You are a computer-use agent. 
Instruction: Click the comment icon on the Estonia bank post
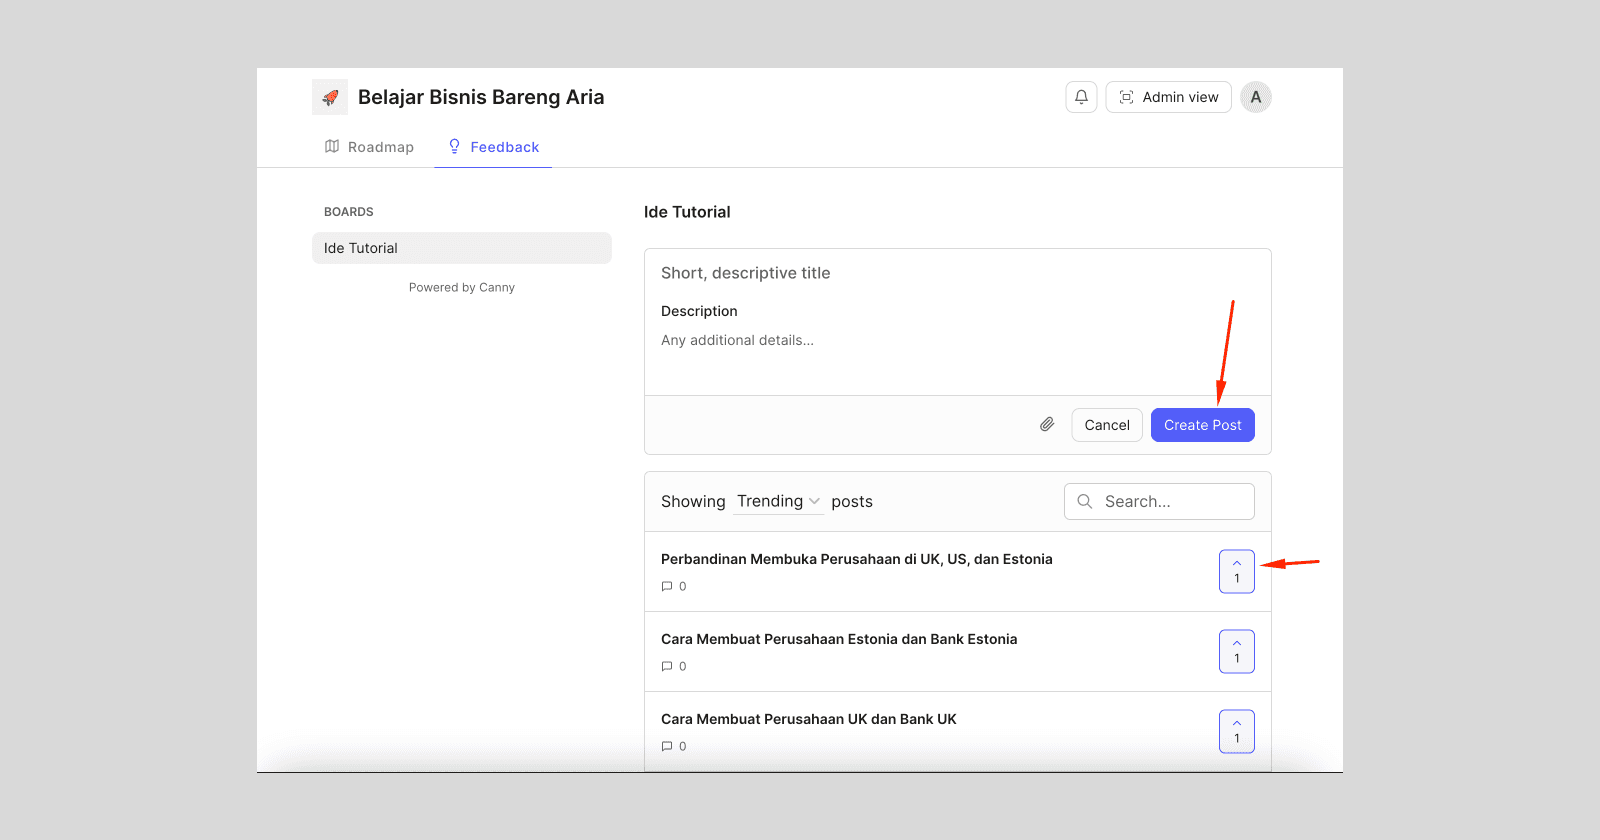[x=667, y=666]
